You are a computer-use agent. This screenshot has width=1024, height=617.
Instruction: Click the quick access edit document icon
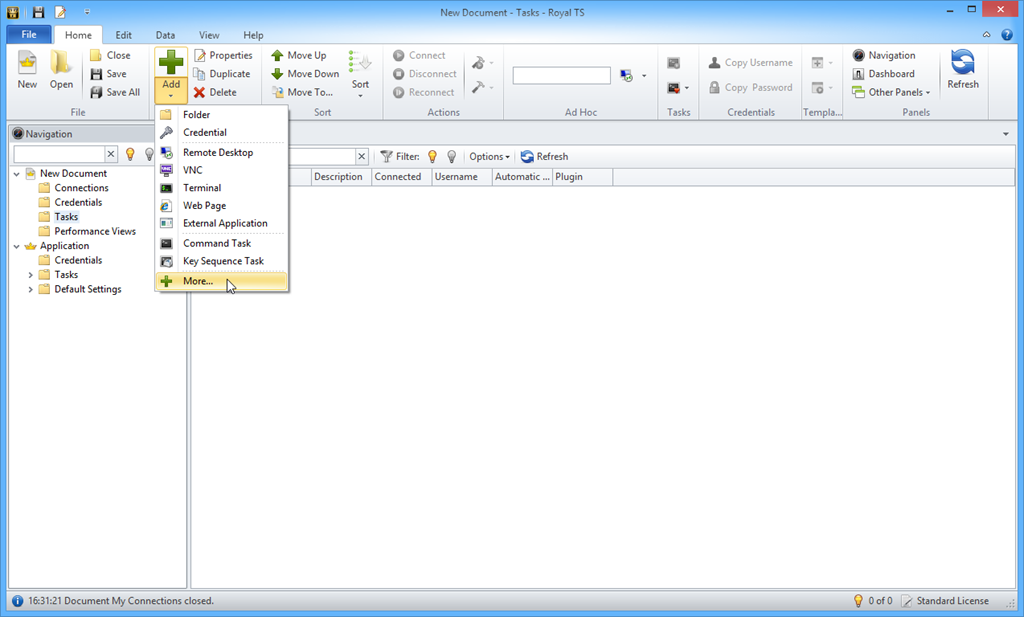(x=61, y=12)
